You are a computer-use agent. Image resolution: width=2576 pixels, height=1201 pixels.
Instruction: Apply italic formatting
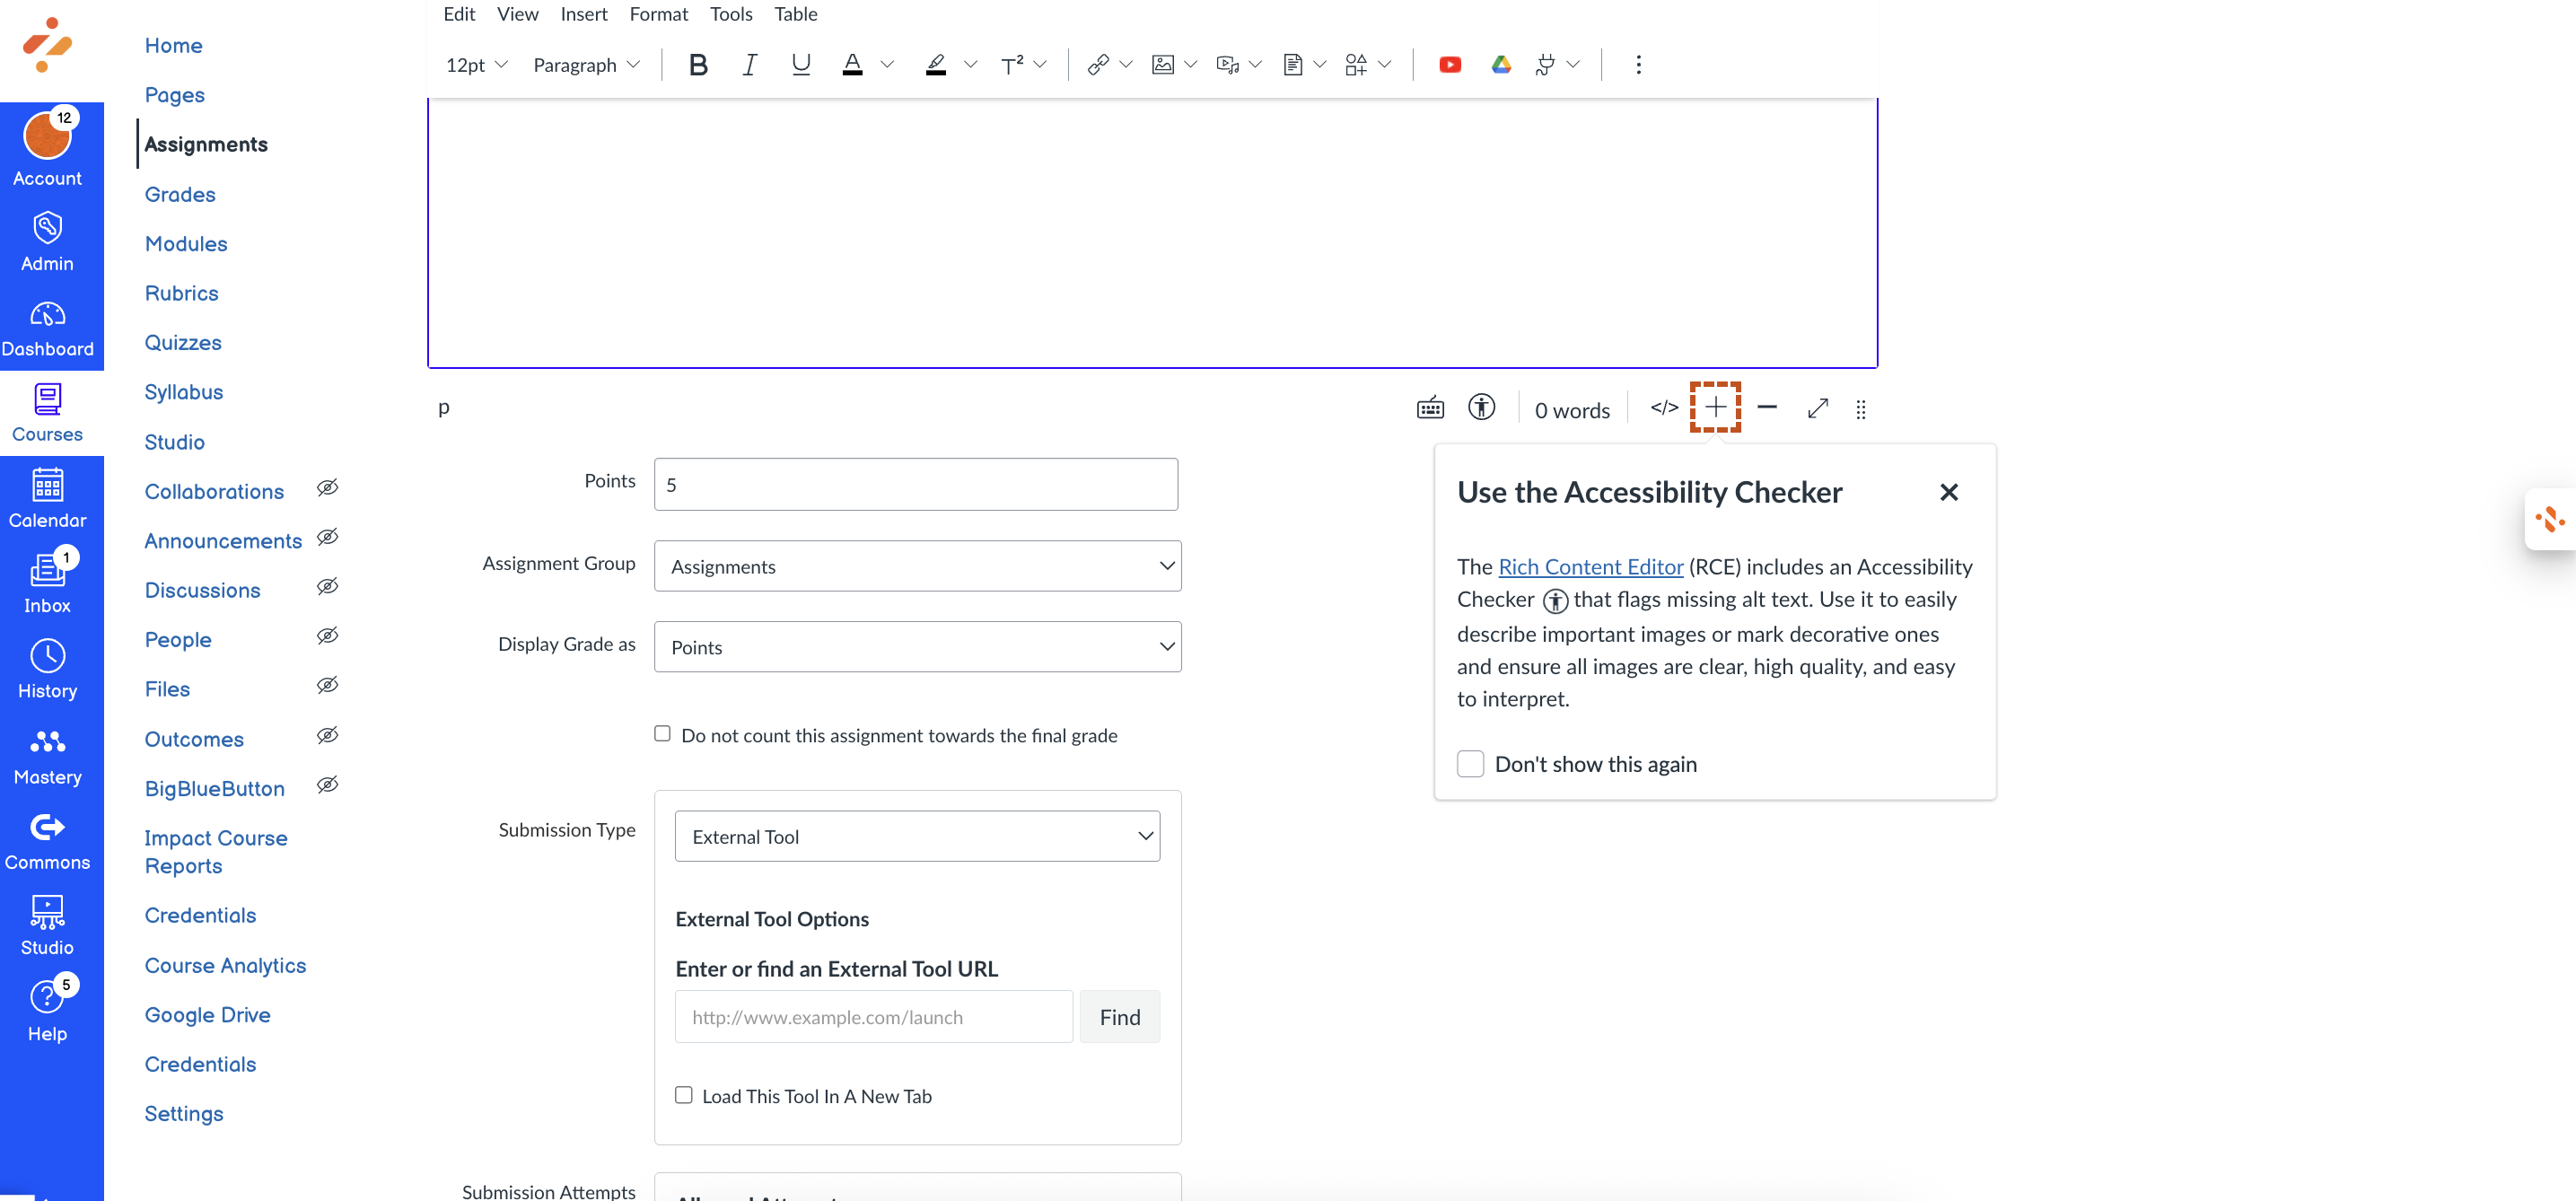(x=749, y=64)
